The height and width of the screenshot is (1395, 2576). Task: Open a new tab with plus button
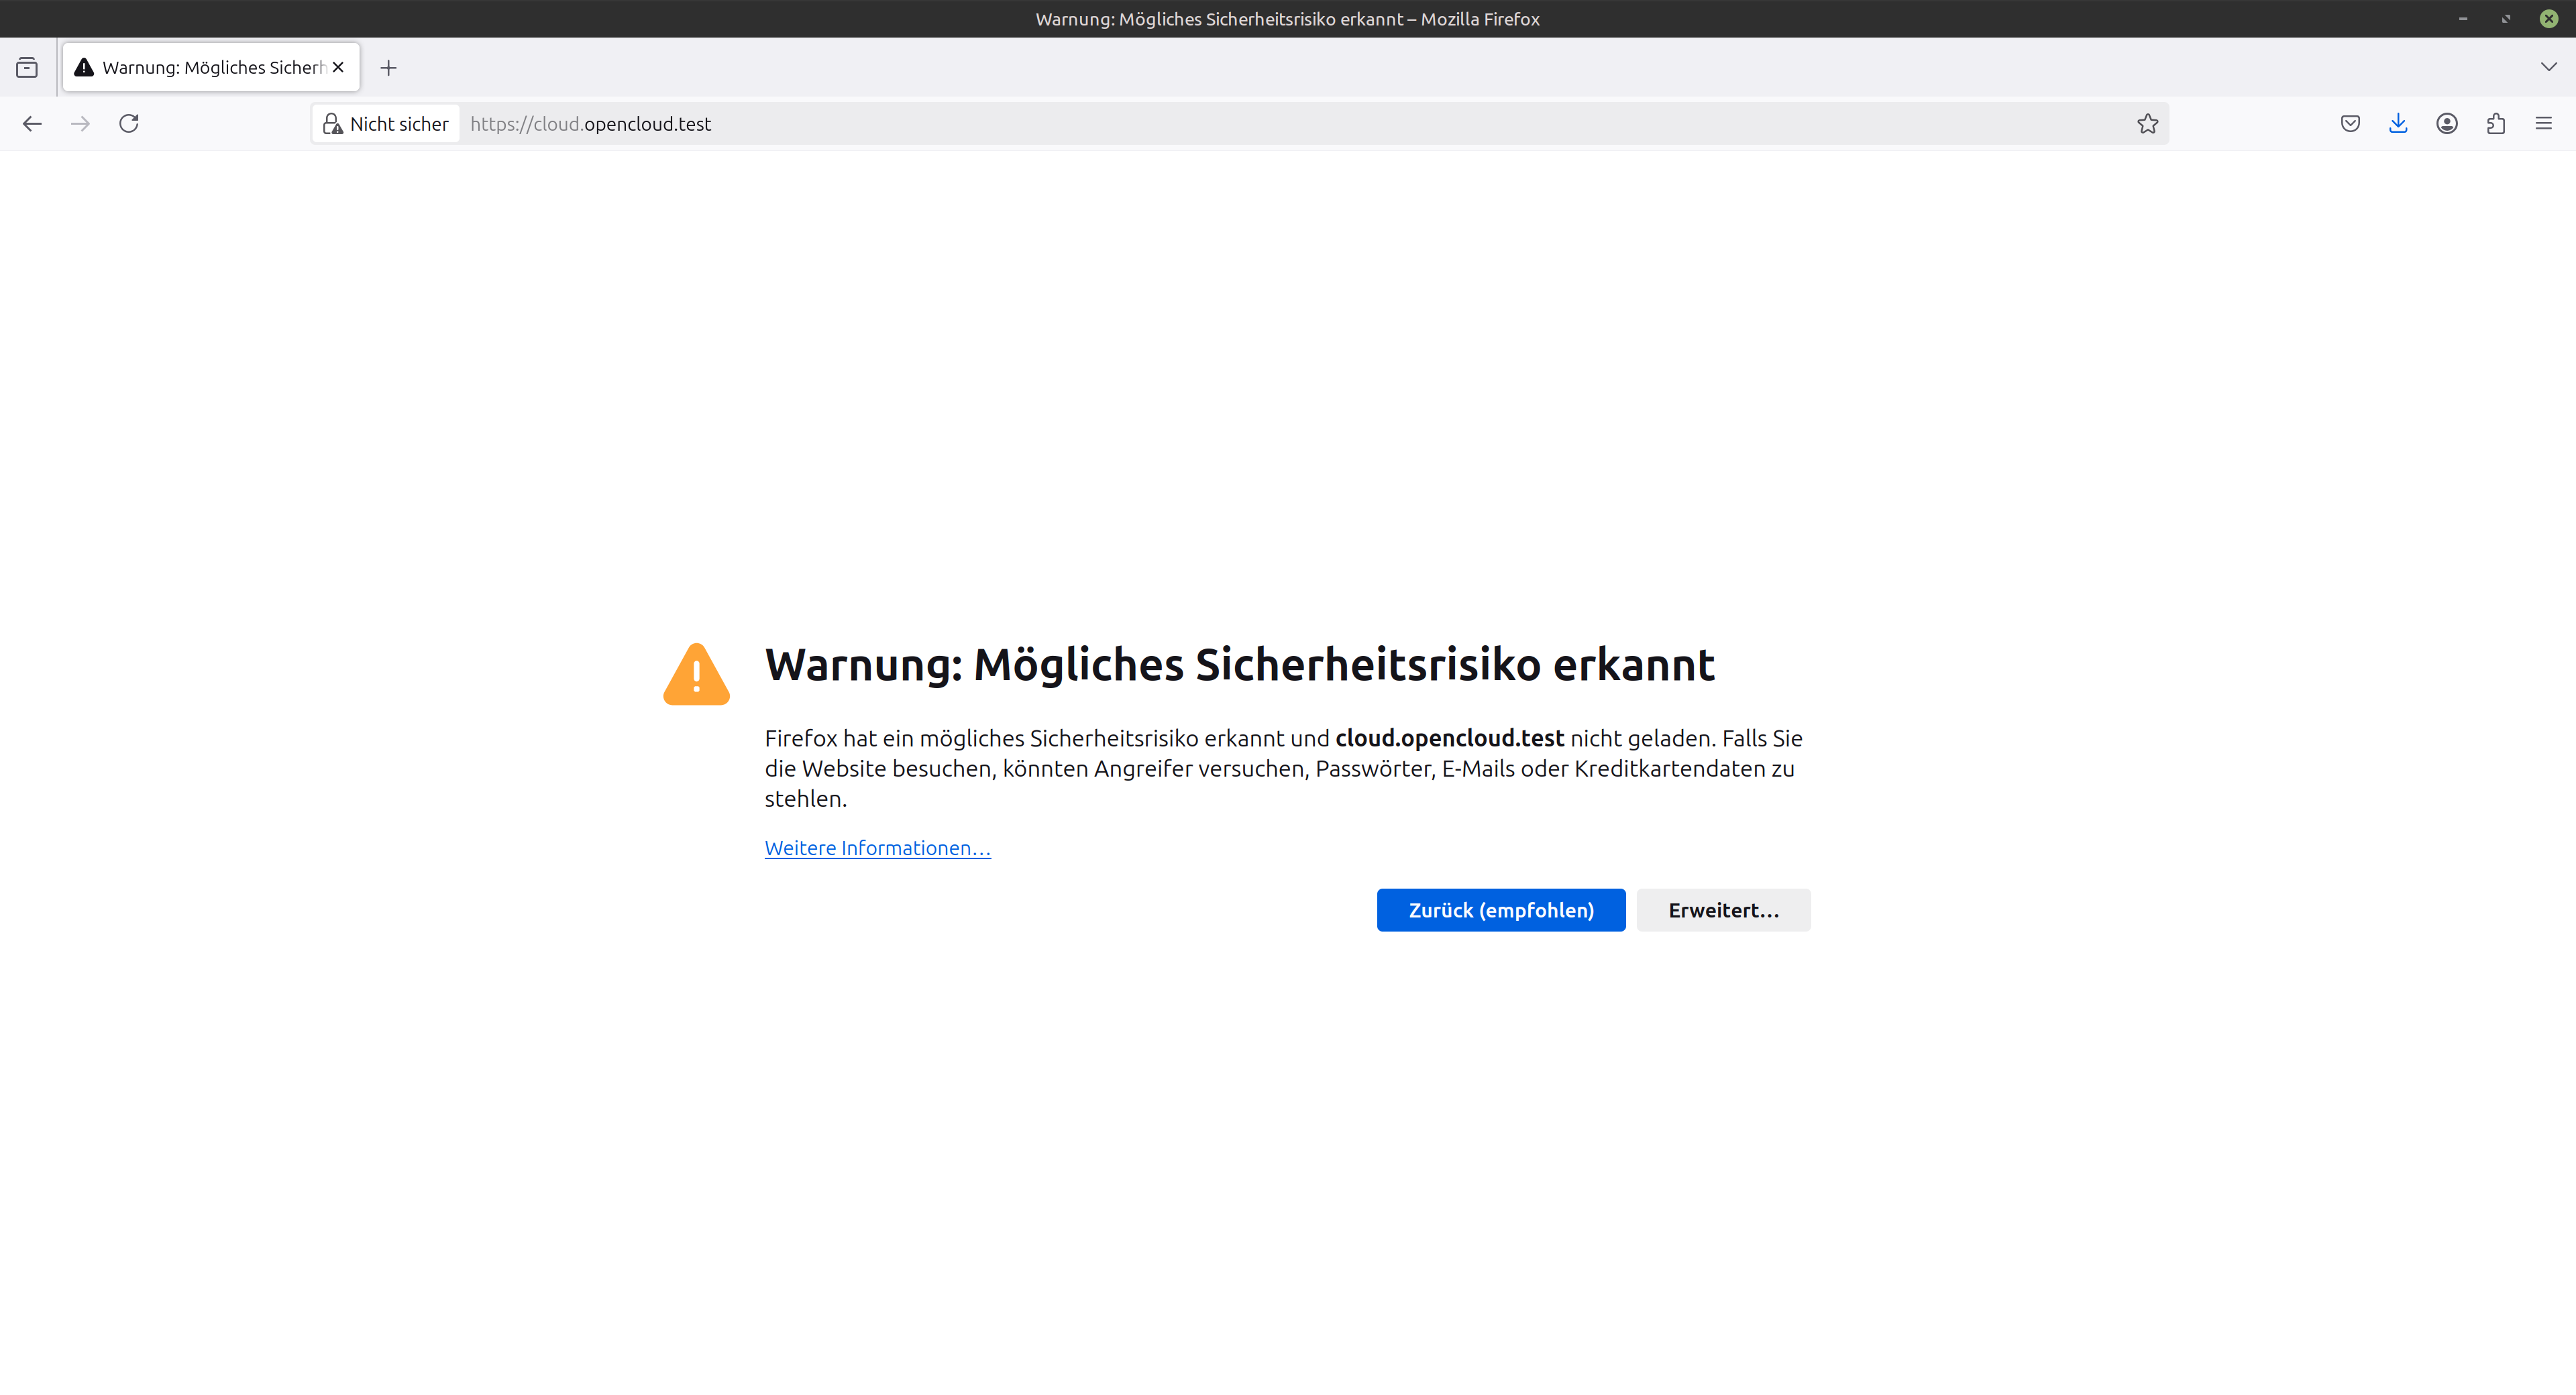pyautogui.click(x=389, y=67)
